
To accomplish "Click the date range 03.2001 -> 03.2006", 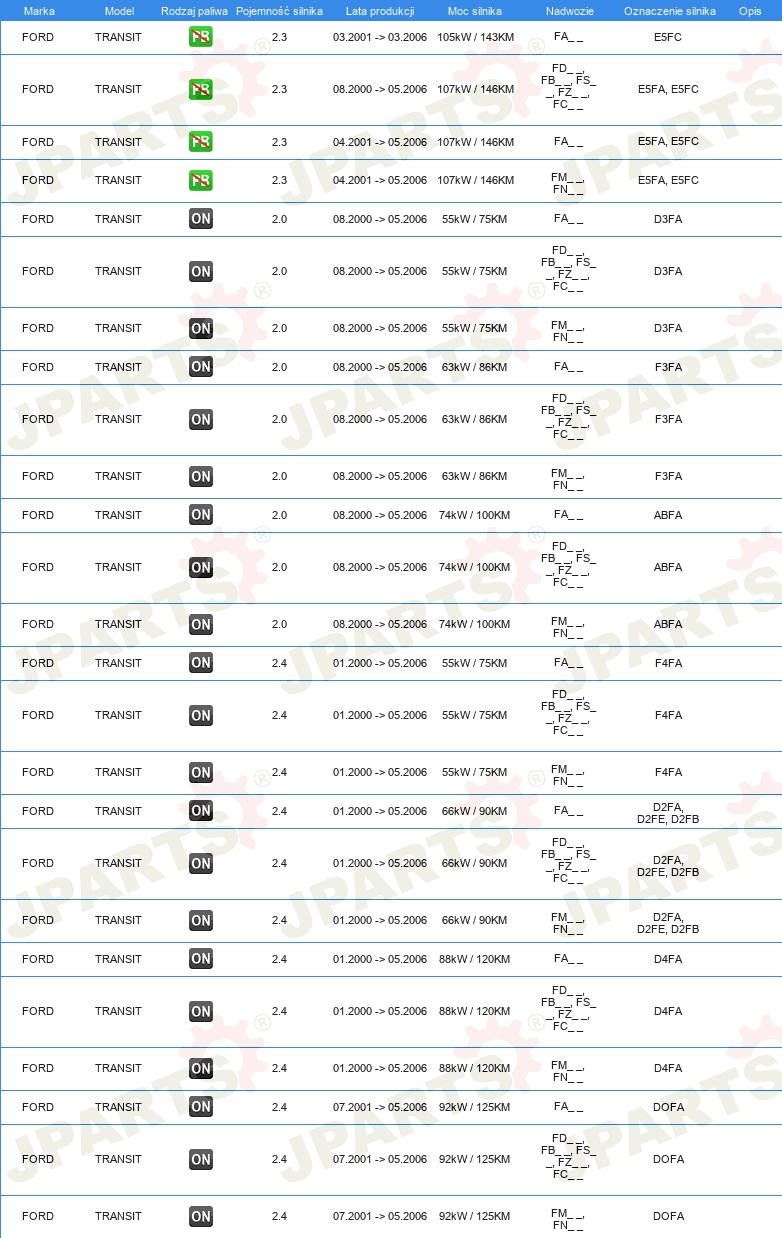I will tap(380, 37).
